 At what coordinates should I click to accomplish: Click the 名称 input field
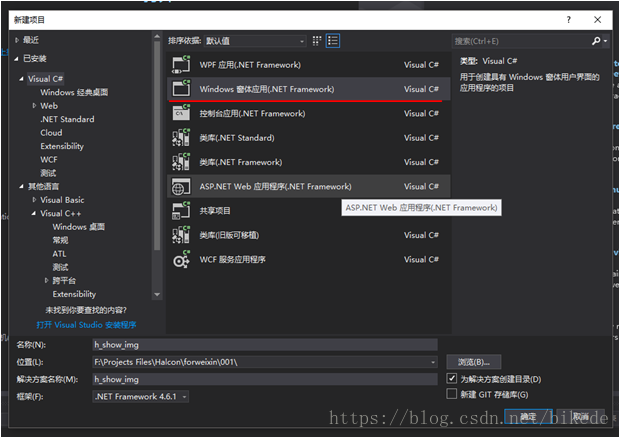pos(265,345)
